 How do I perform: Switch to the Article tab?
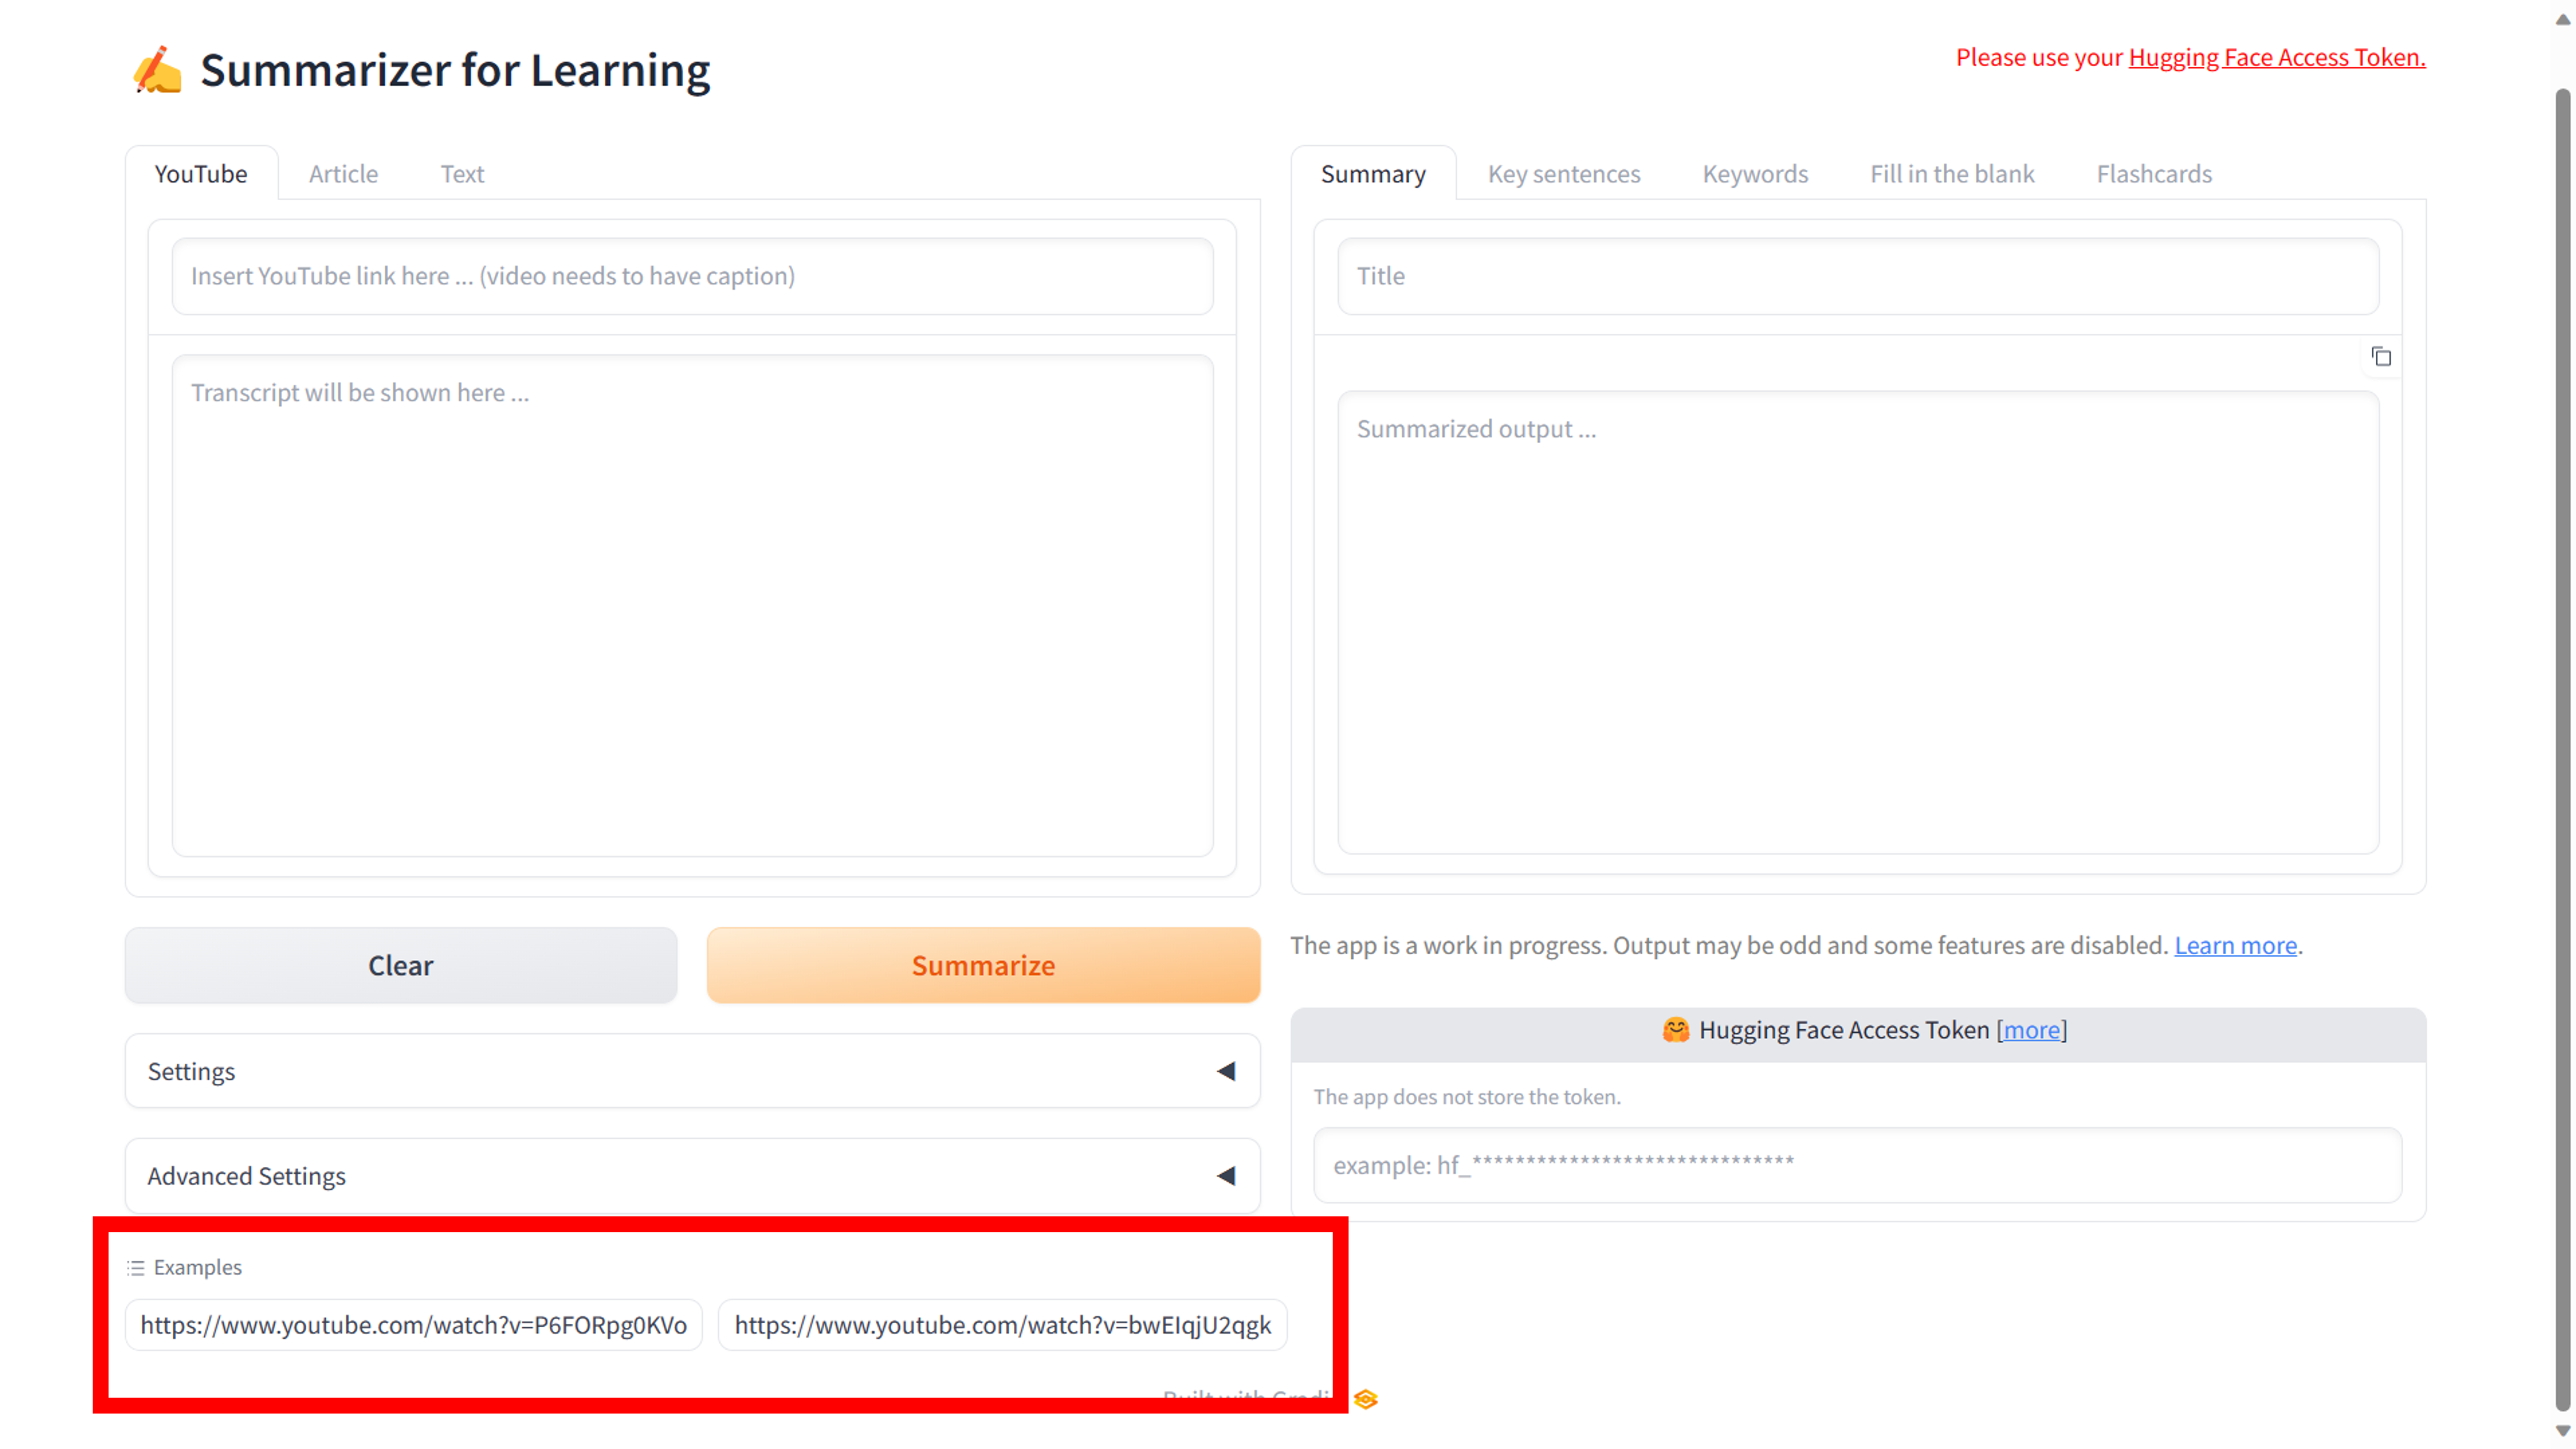[x=343, y=174]
